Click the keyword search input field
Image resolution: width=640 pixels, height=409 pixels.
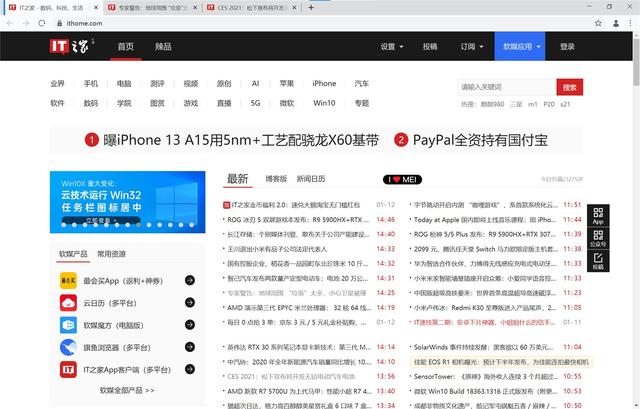click(x=505, y=87)
